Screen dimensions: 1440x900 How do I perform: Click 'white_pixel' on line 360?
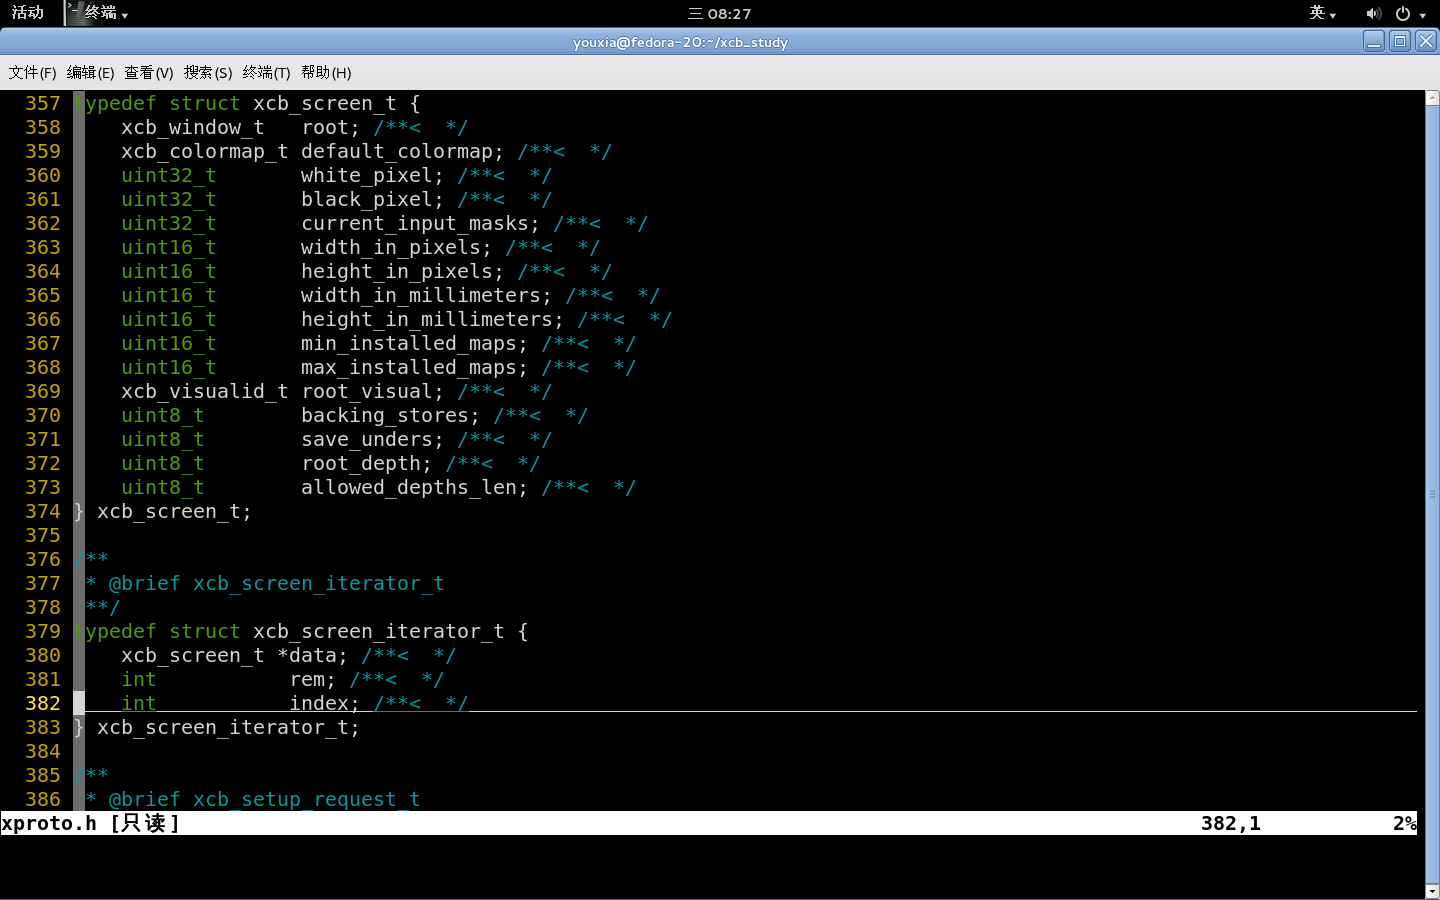coord(367,175)
